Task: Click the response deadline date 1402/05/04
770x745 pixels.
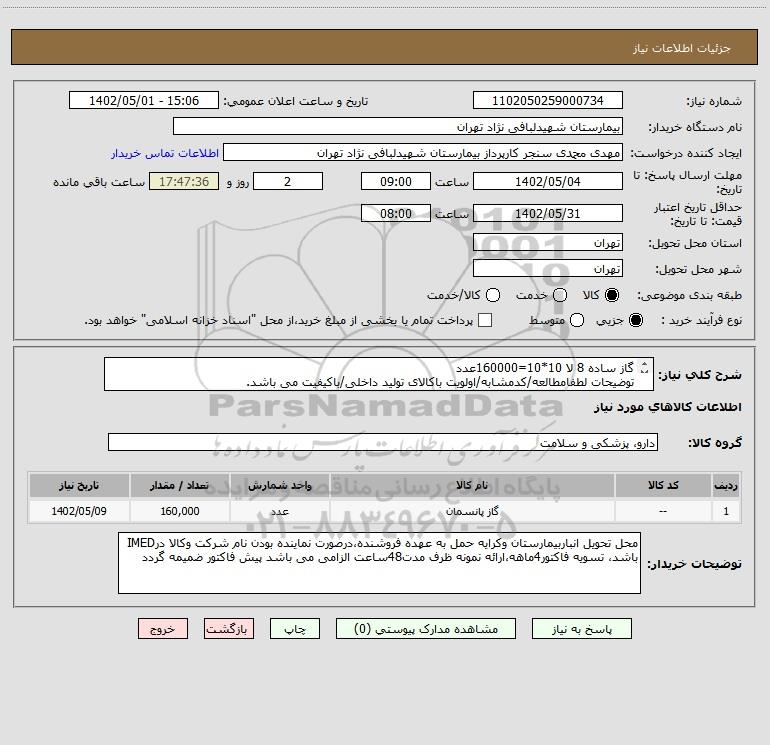Action: pyautogui.click(x=548, y=181)
